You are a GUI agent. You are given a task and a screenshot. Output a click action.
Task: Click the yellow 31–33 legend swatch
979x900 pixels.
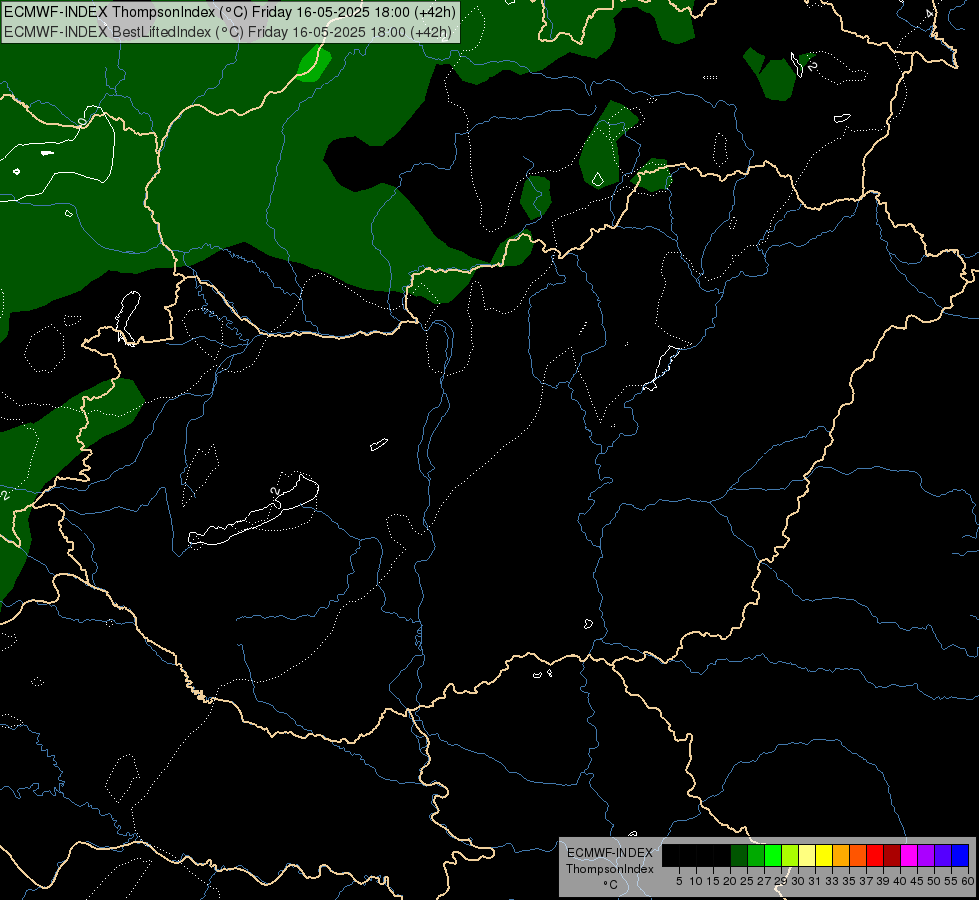click(824, 855)
